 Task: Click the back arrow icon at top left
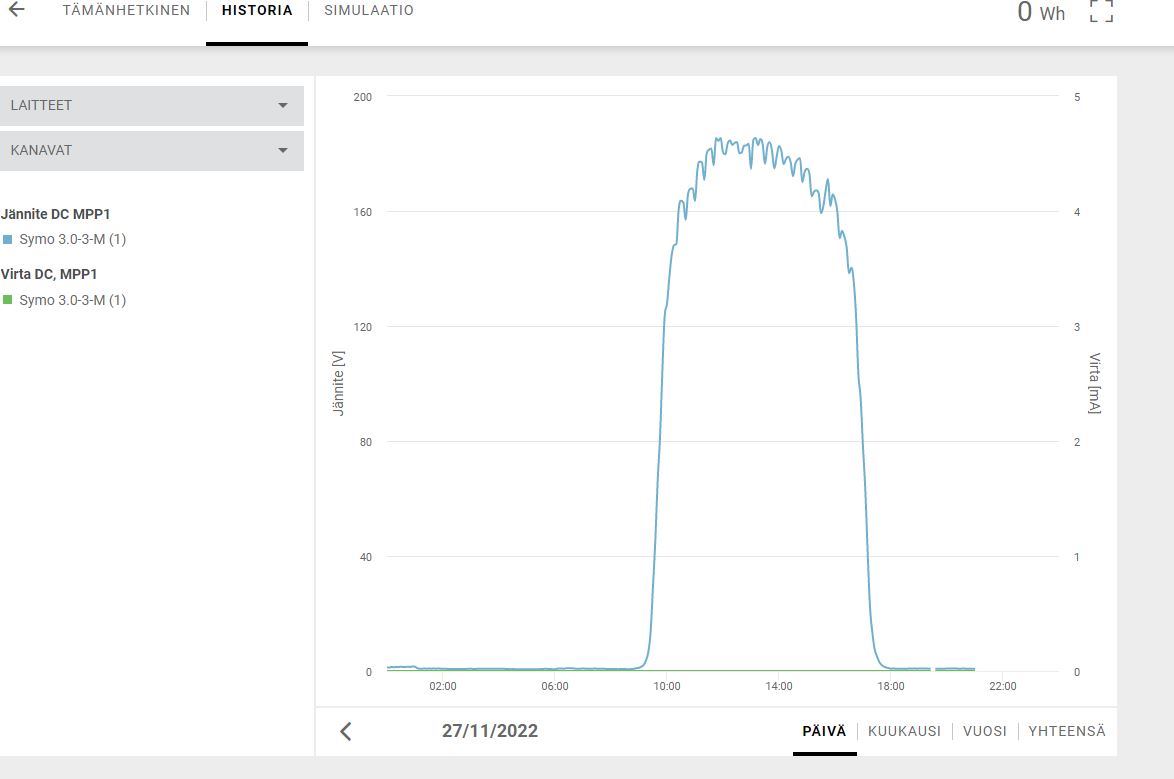point(17,10)
